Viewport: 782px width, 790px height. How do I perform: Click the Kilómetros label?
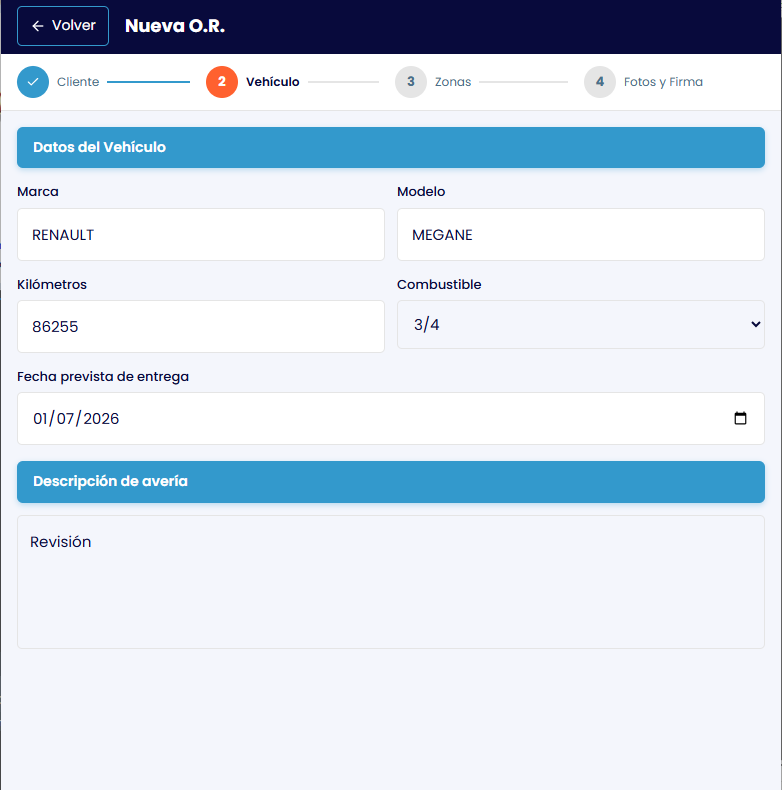(52, 284)
